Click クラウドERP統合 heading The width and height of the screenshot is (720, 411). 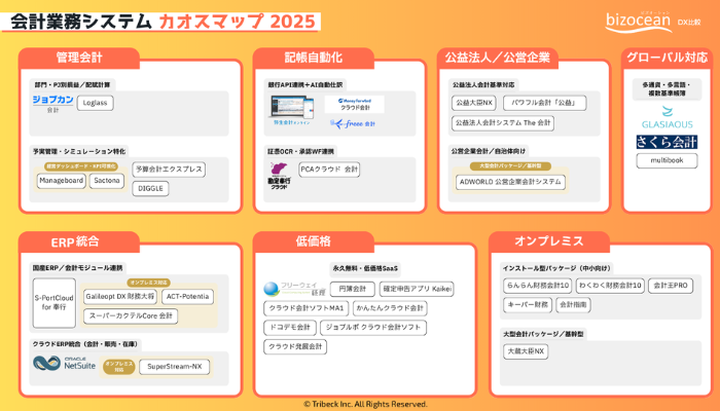[x=85, y=344]
